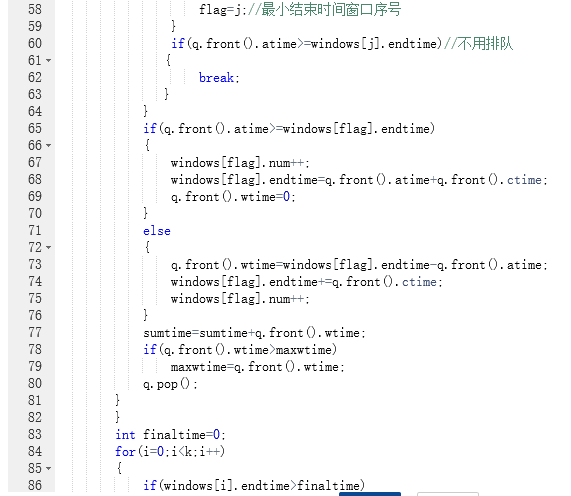This screenshot has height=496, width=571.
Task: Click 'windows[flag].endtime)' condition on line 65
Action: pos(359,129)
